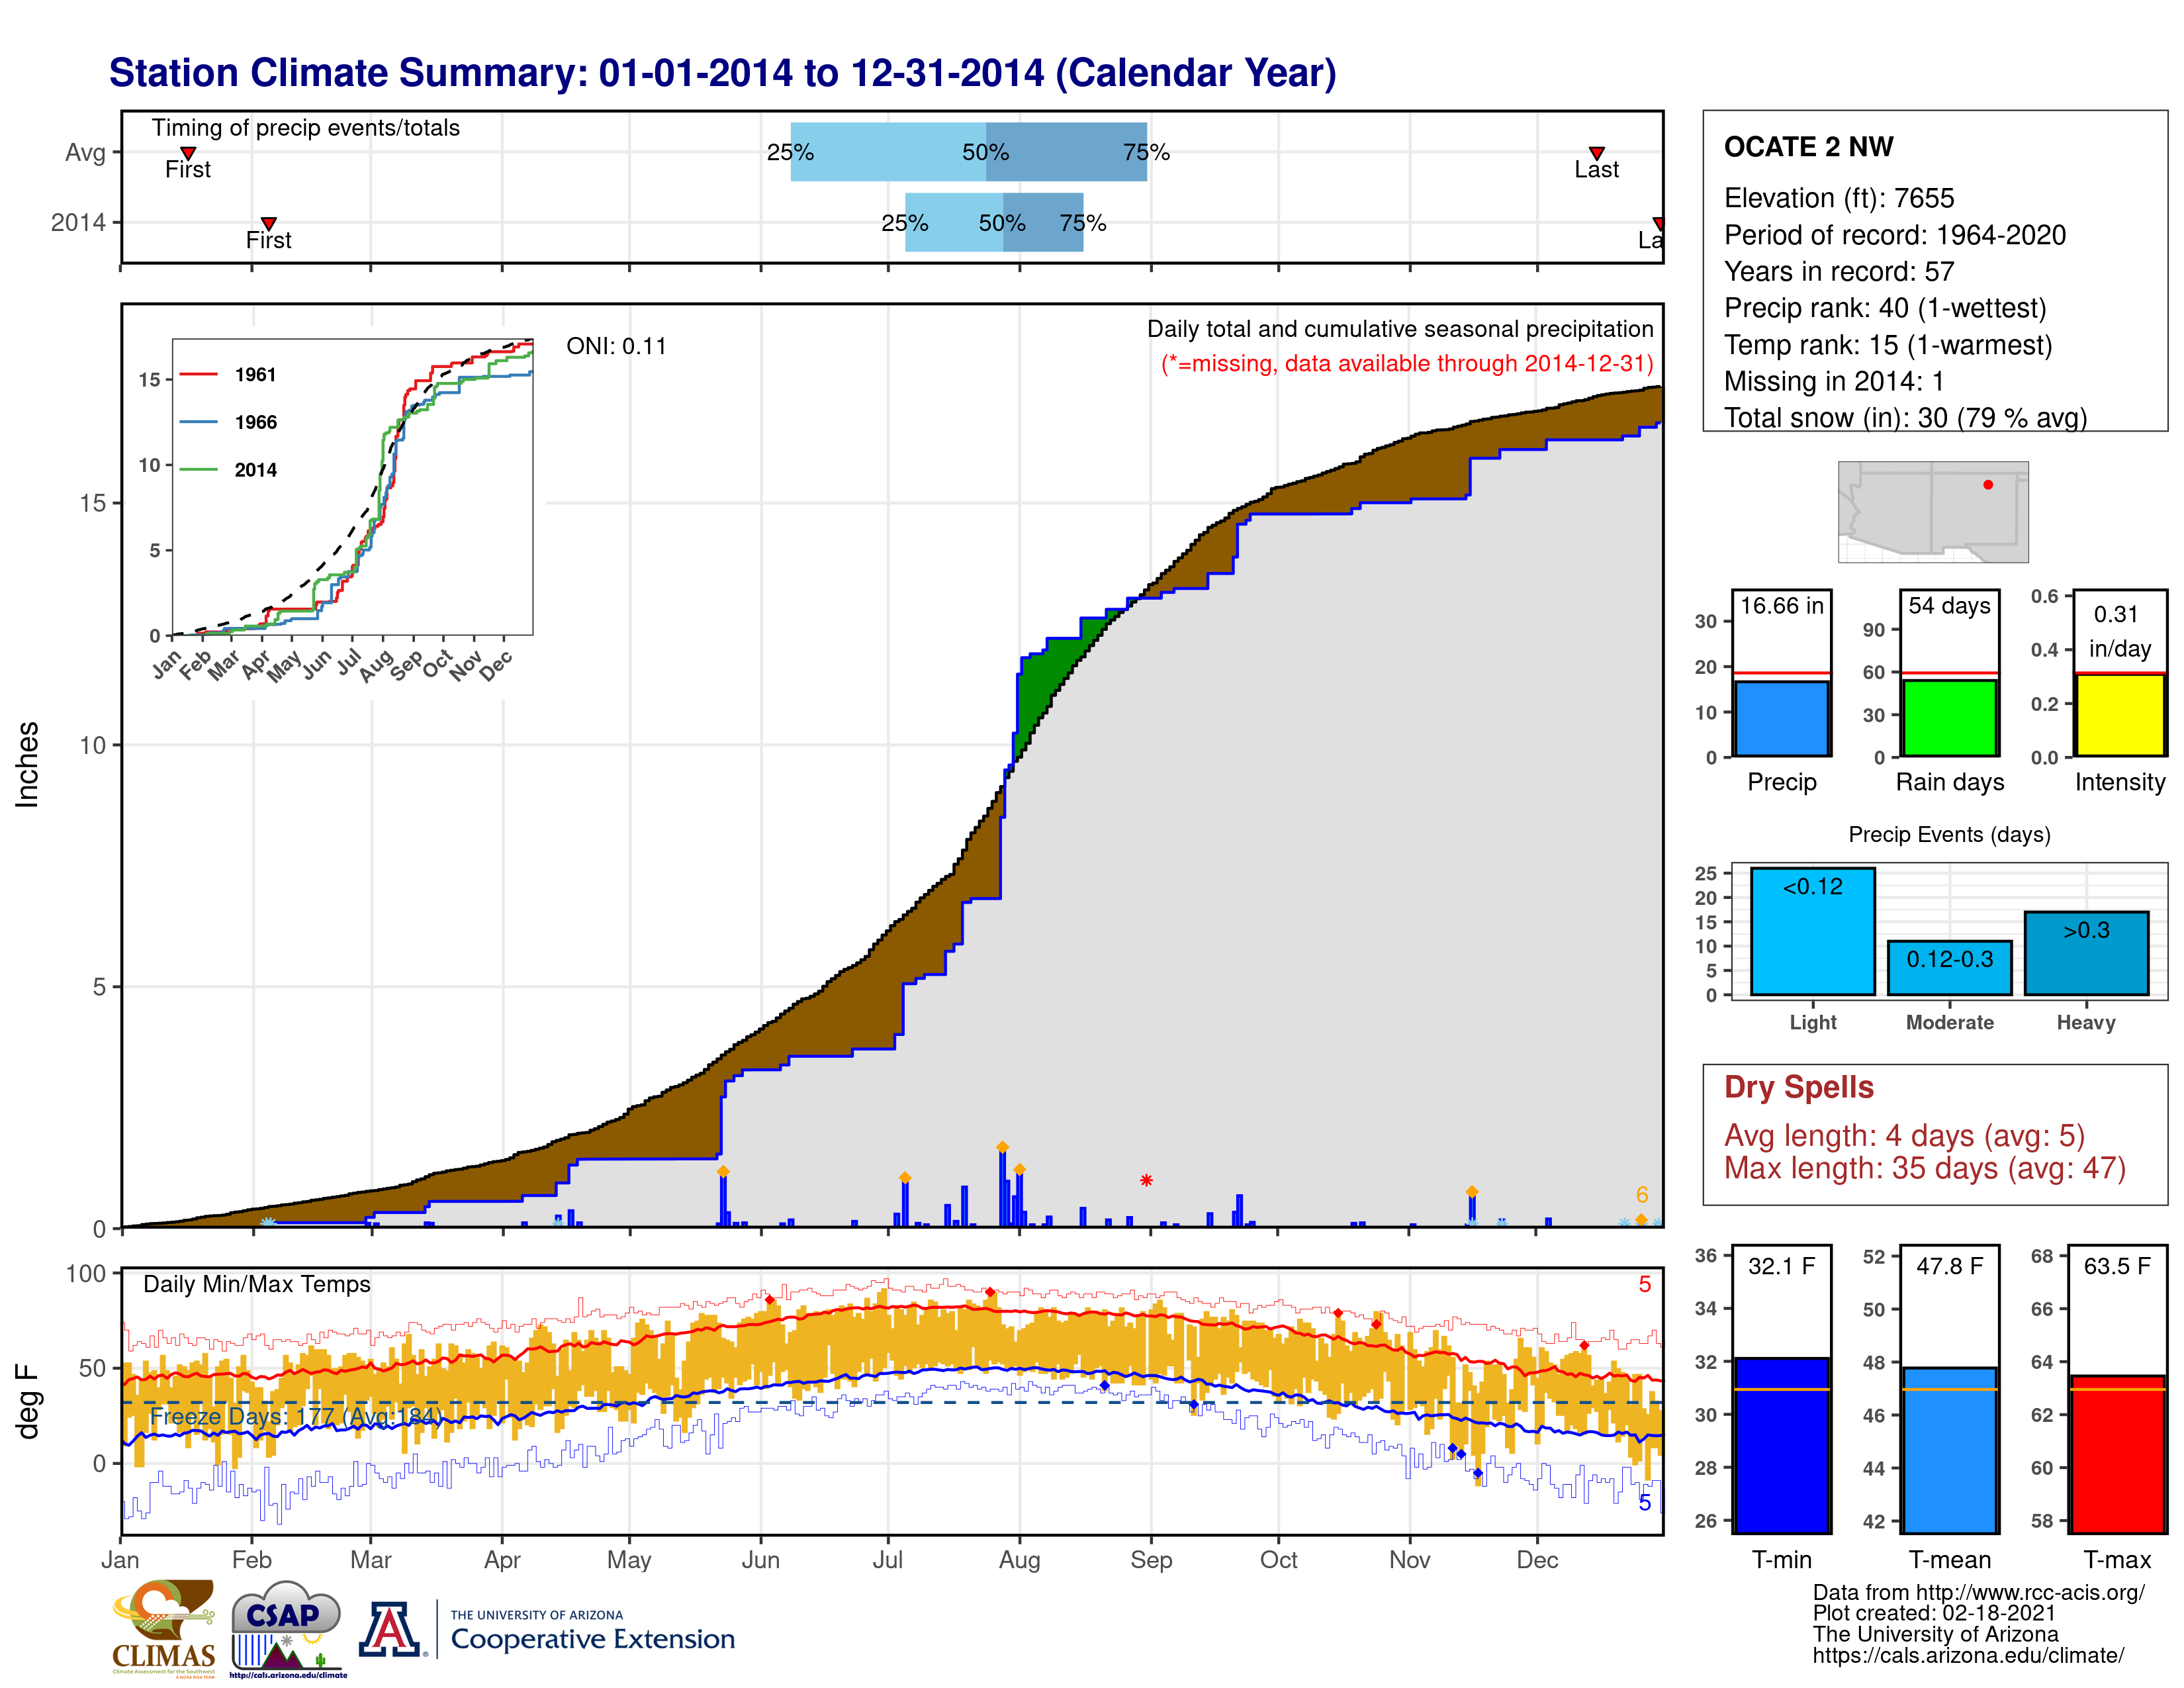Image resolution: width=2184 pixels, height=1688 pixels.
Task: Click the Avg length: 4 days text
Action: (1905, 1136)
